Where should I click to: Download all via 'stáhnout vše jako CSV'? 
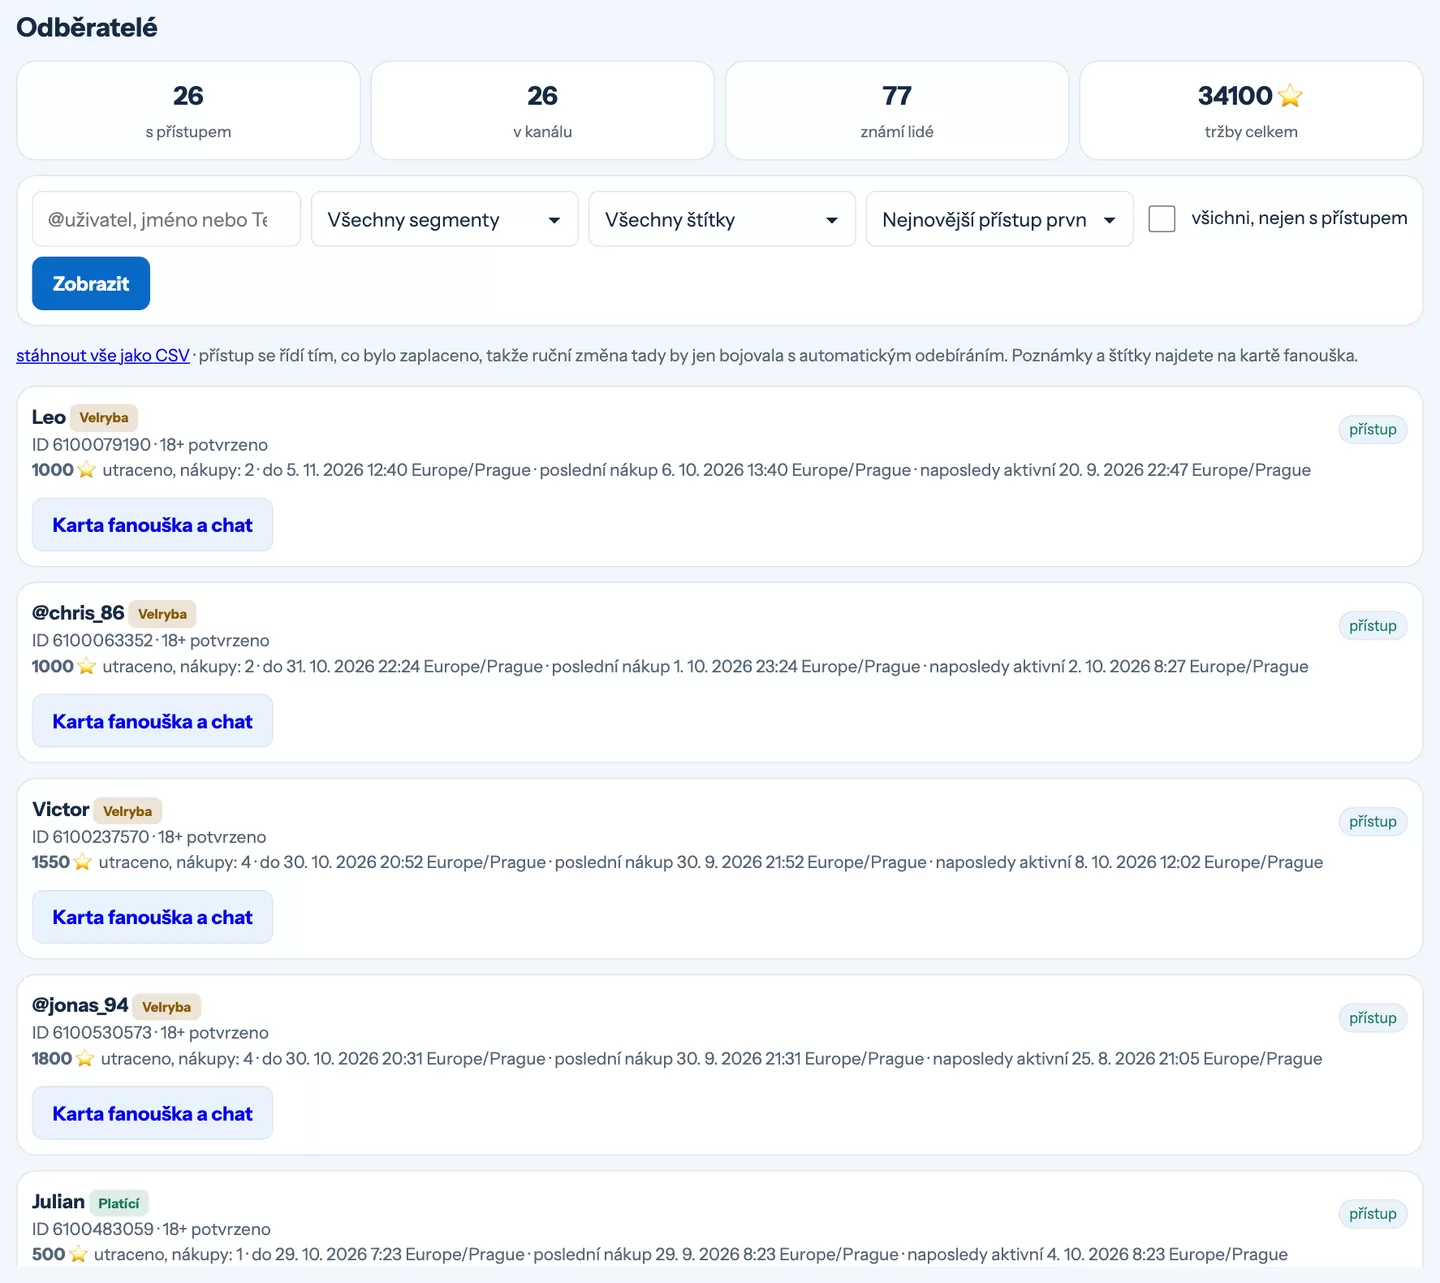click(103, 355)
